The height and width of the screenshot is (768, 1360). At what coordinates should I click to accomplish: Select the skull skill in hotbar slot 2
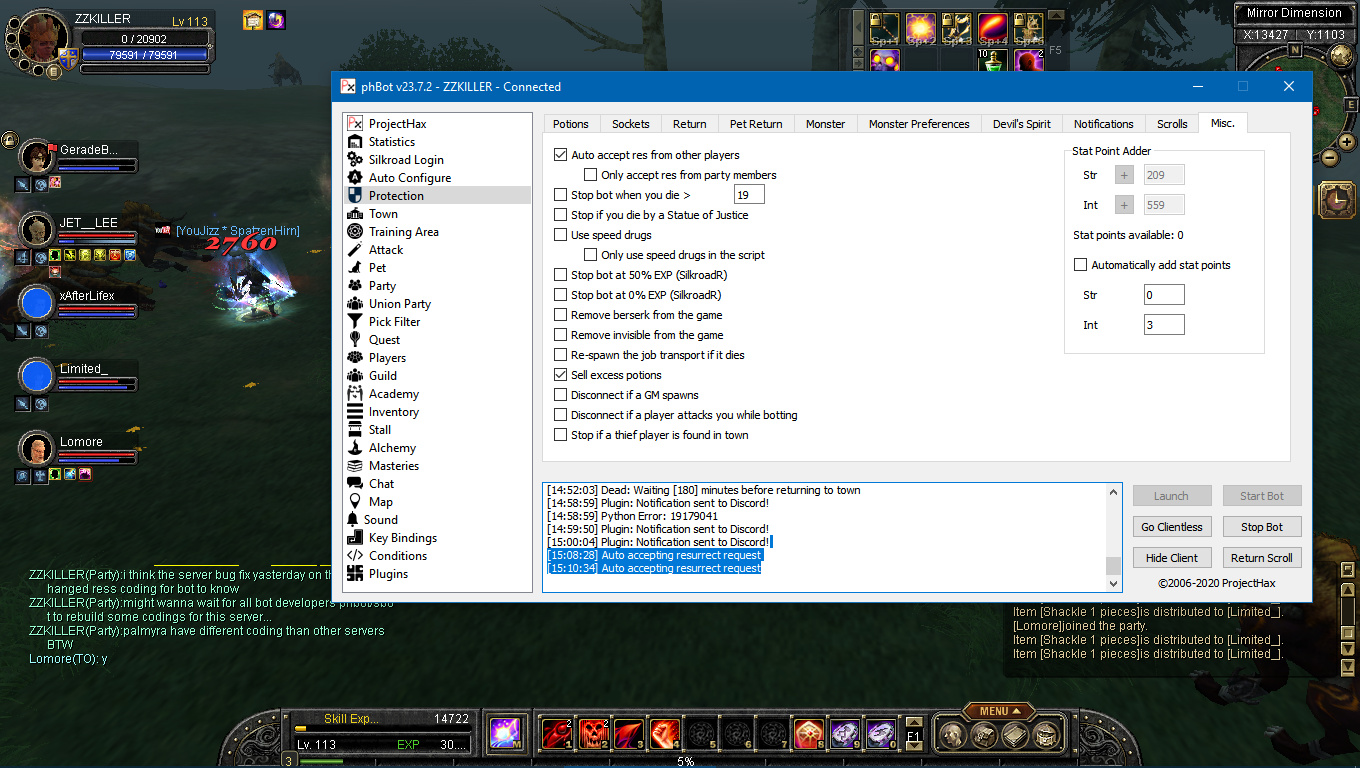click(593, 734)
